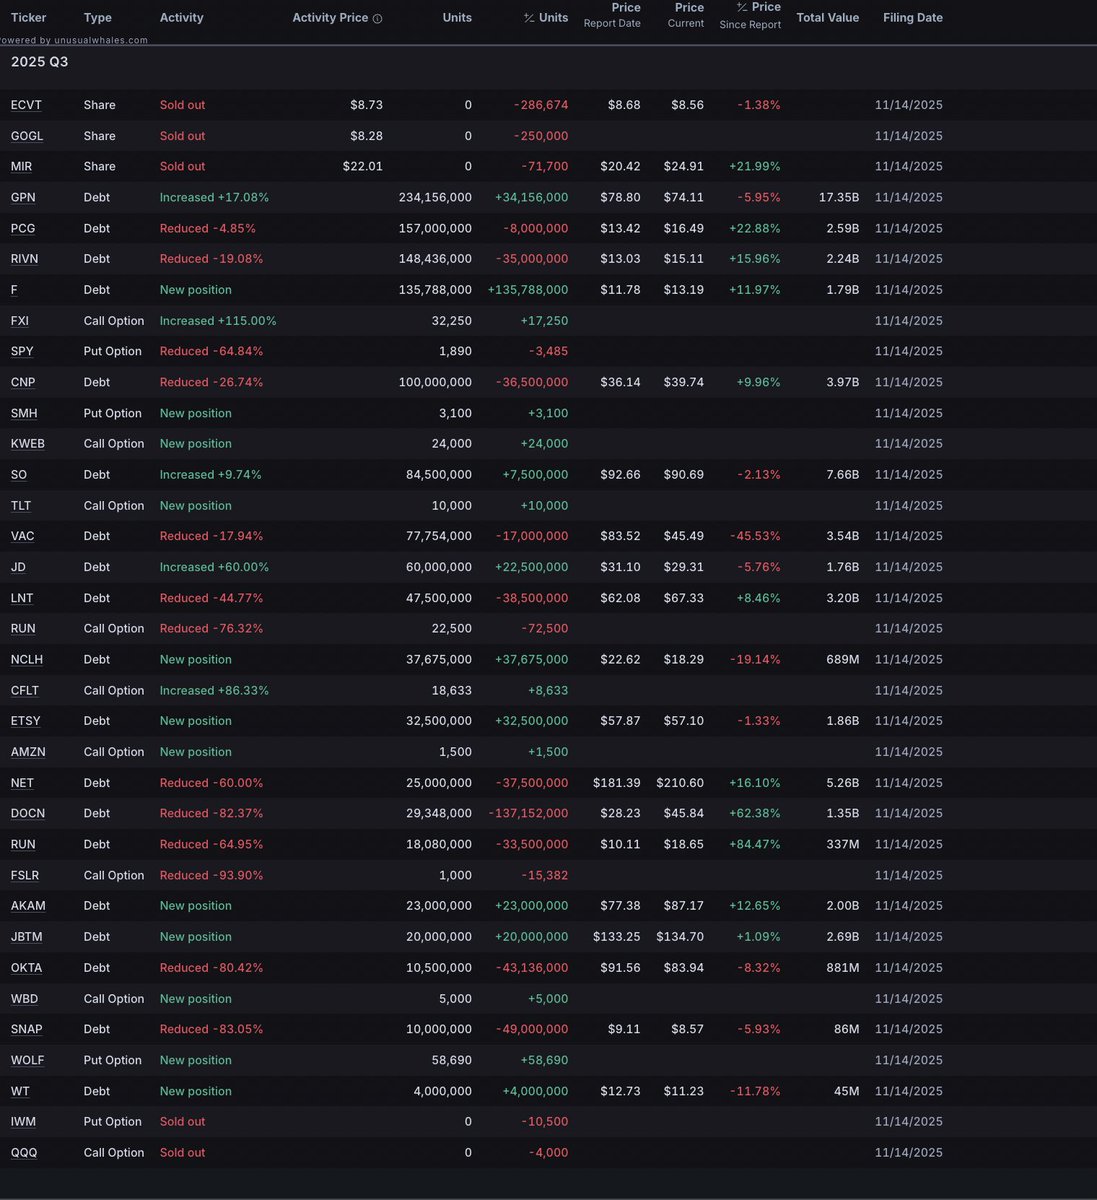This screenshot has width=1097, height=1200.
Task: Select the 45M total value cell
Action: [x=846, y=1091]
